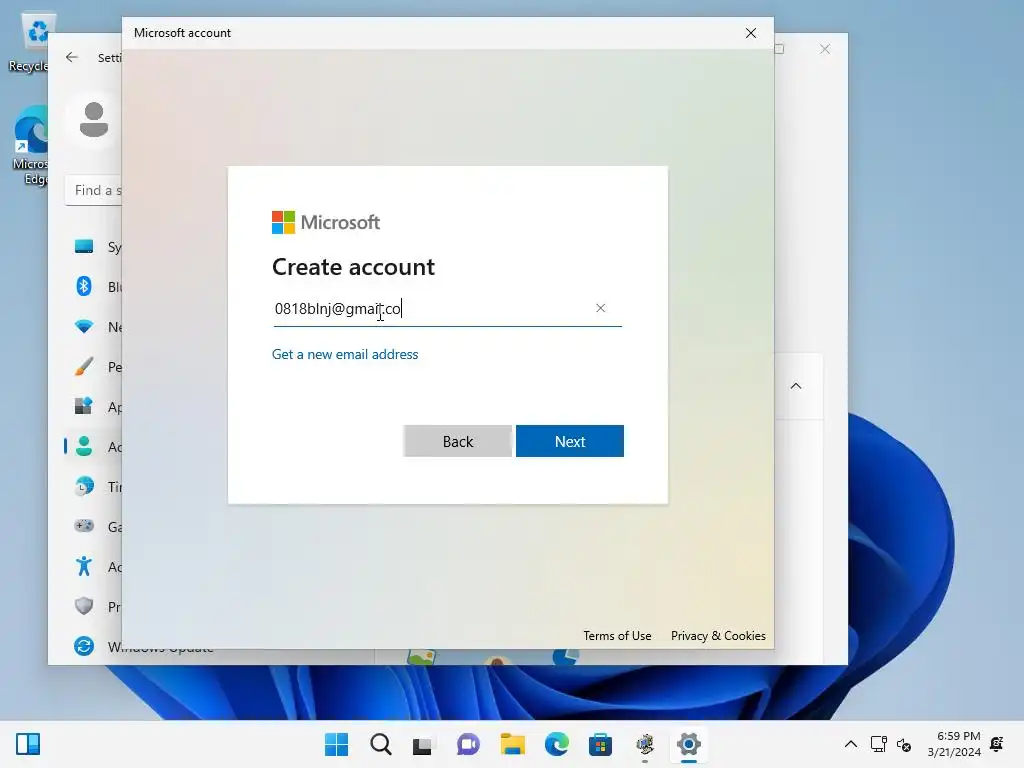Image resolution: width=1024 pixels, height=768 pixels.
Task: Clear the email field with the X icon
Action: [600, 308]
